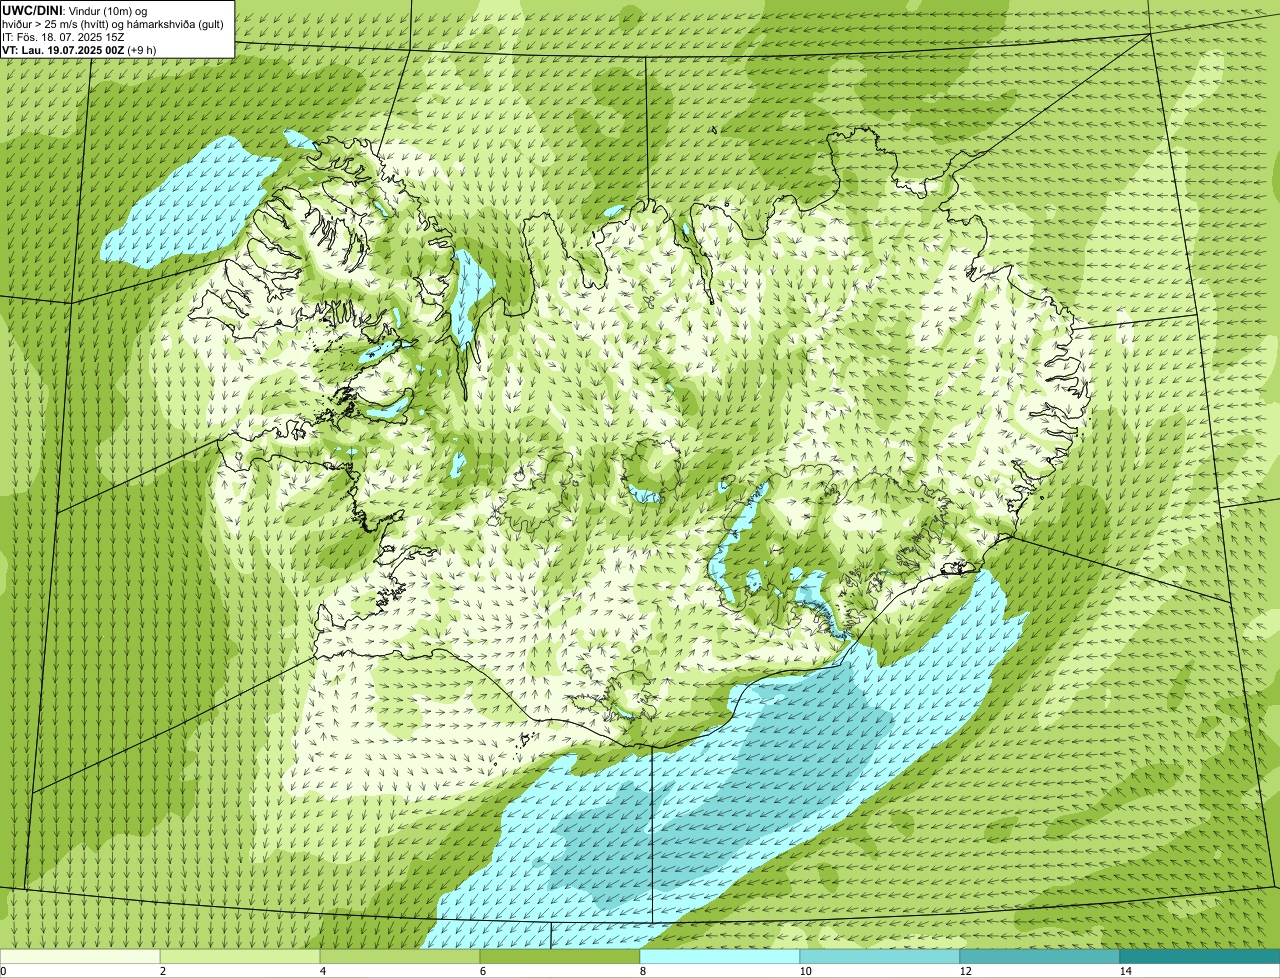Click the scale label "10"
Viewport: 1280px width, 978px height.
805,971
